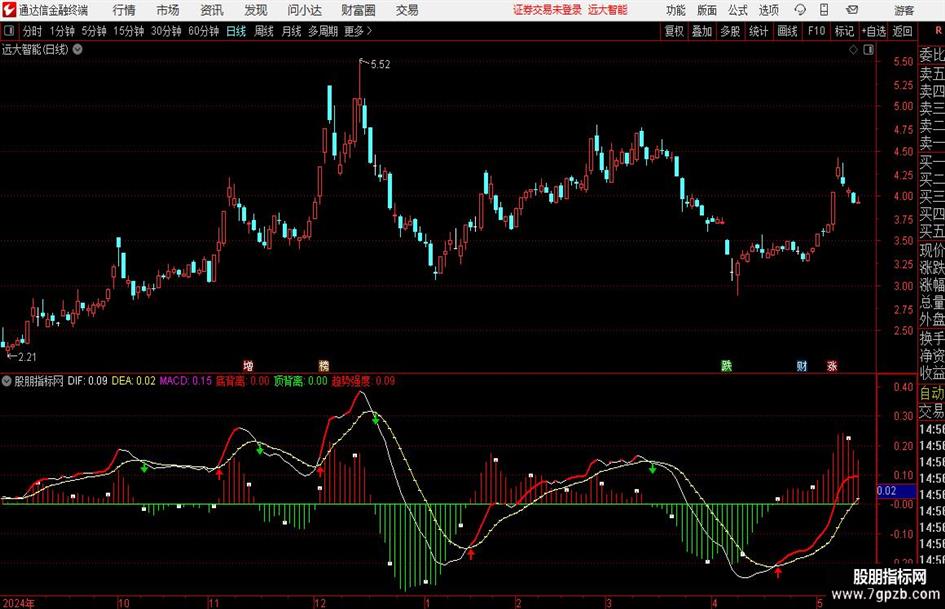Image resolution: width=945 pixels, height=609 pixels.
Task: Toggle the left sidebar panel icon
Action: click(9, 31)
